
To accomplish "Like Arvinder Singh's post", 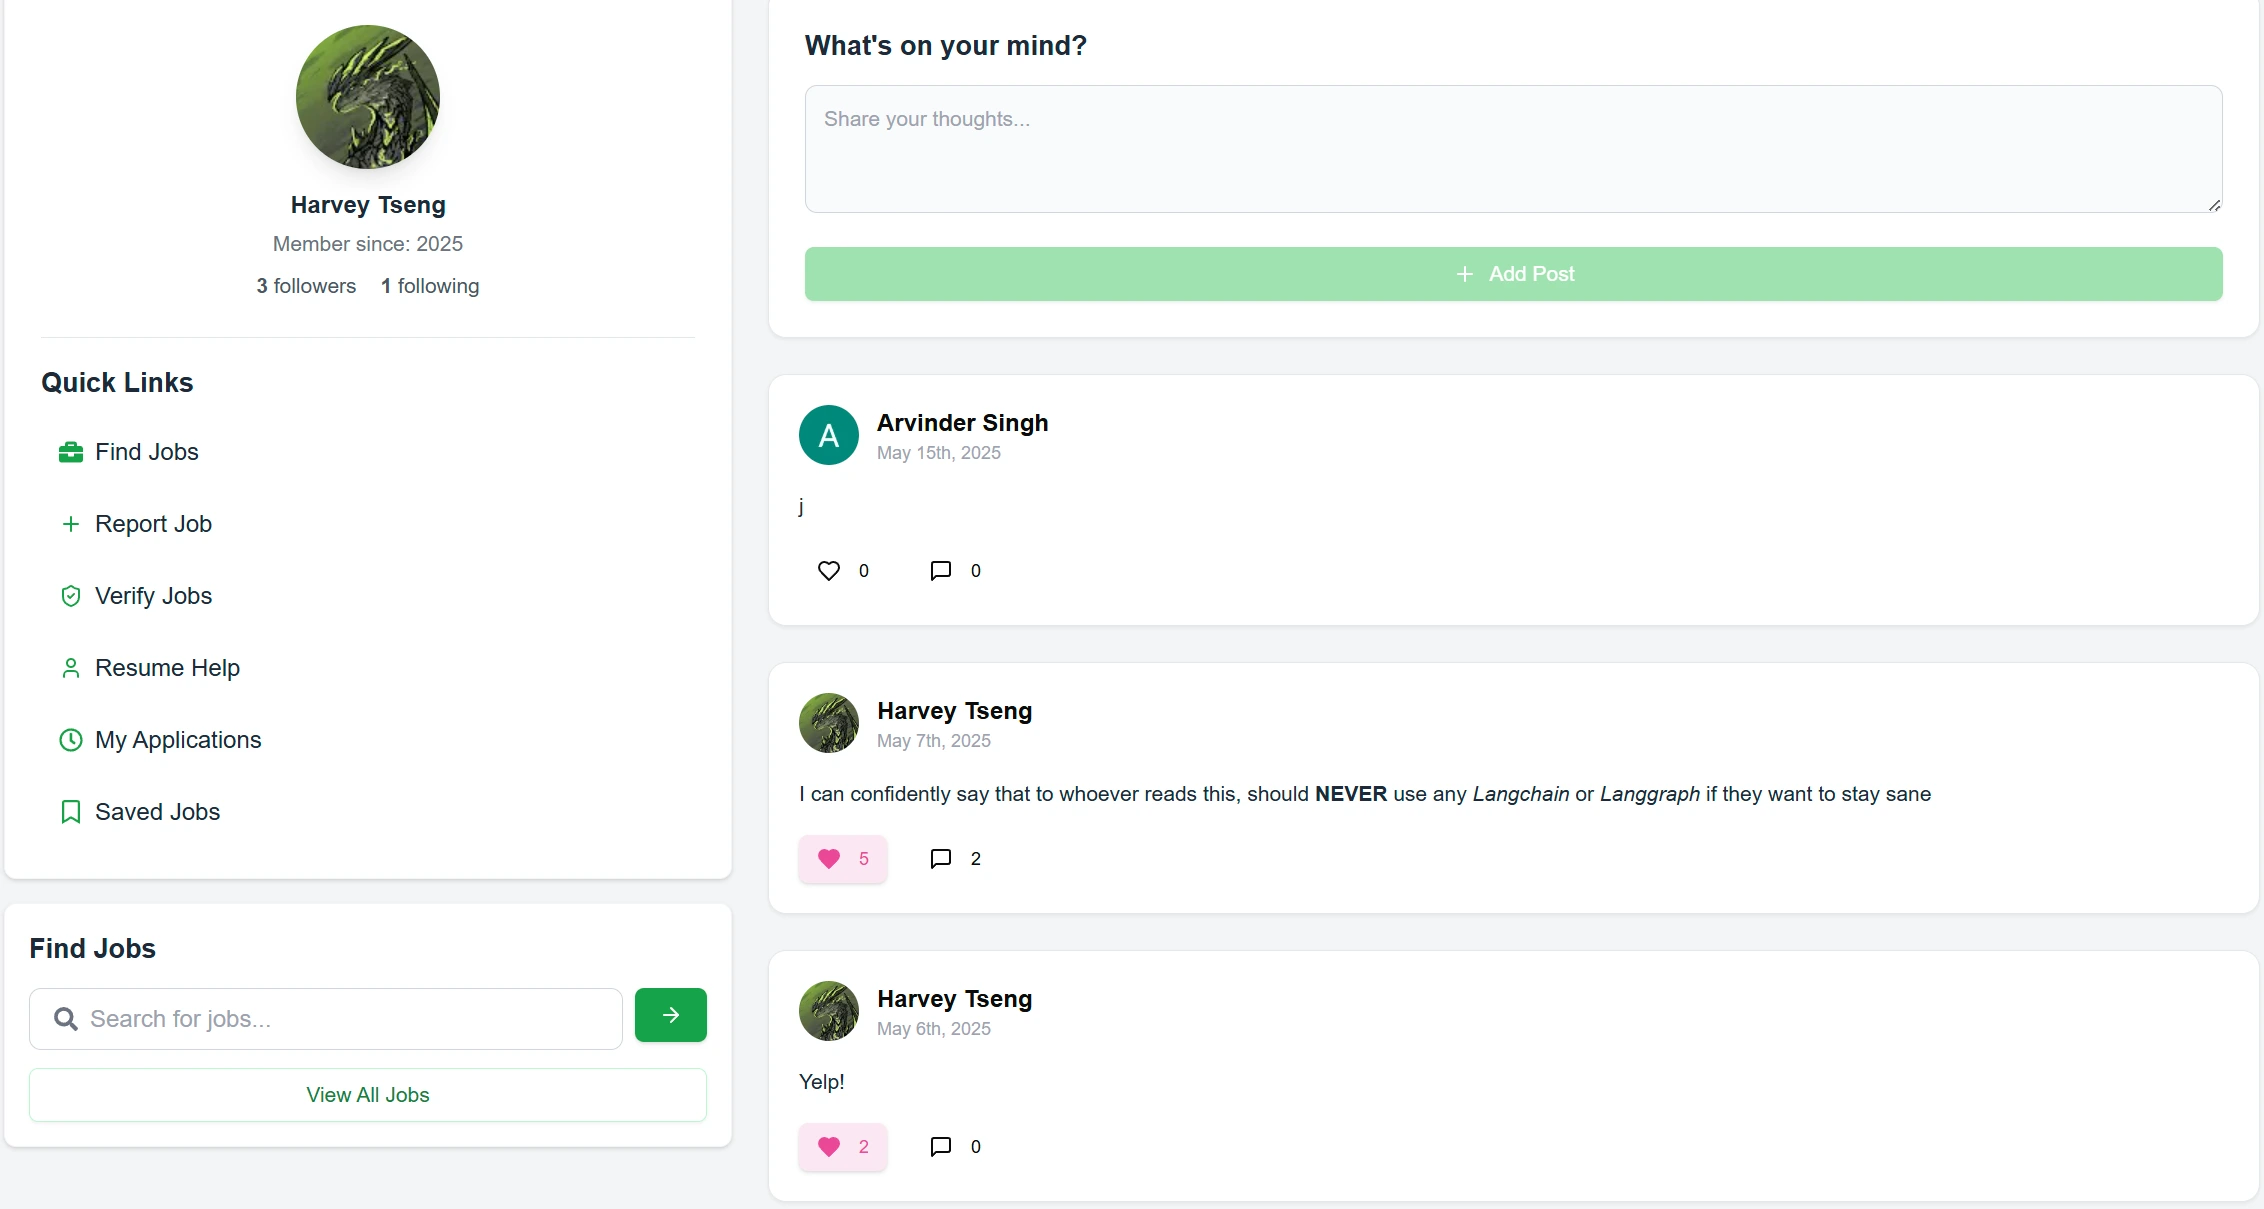I will [x=829, y=570].
